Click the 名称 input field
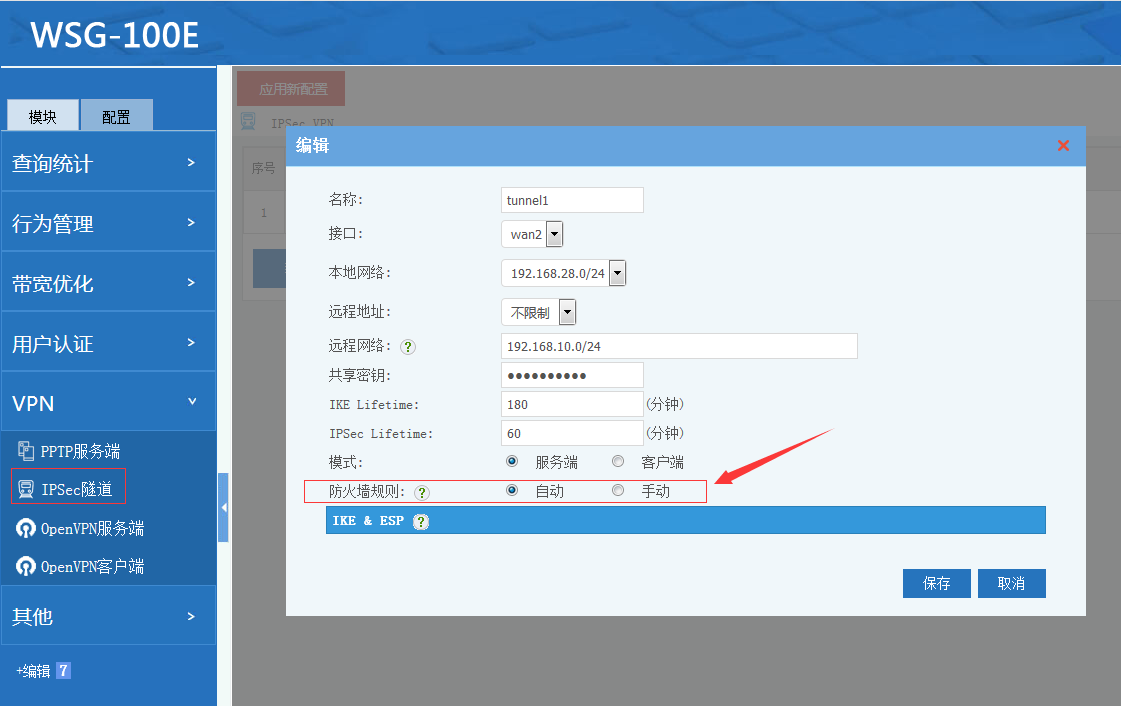Viewport: 1121px width, 706px height. tap(571, 200)
